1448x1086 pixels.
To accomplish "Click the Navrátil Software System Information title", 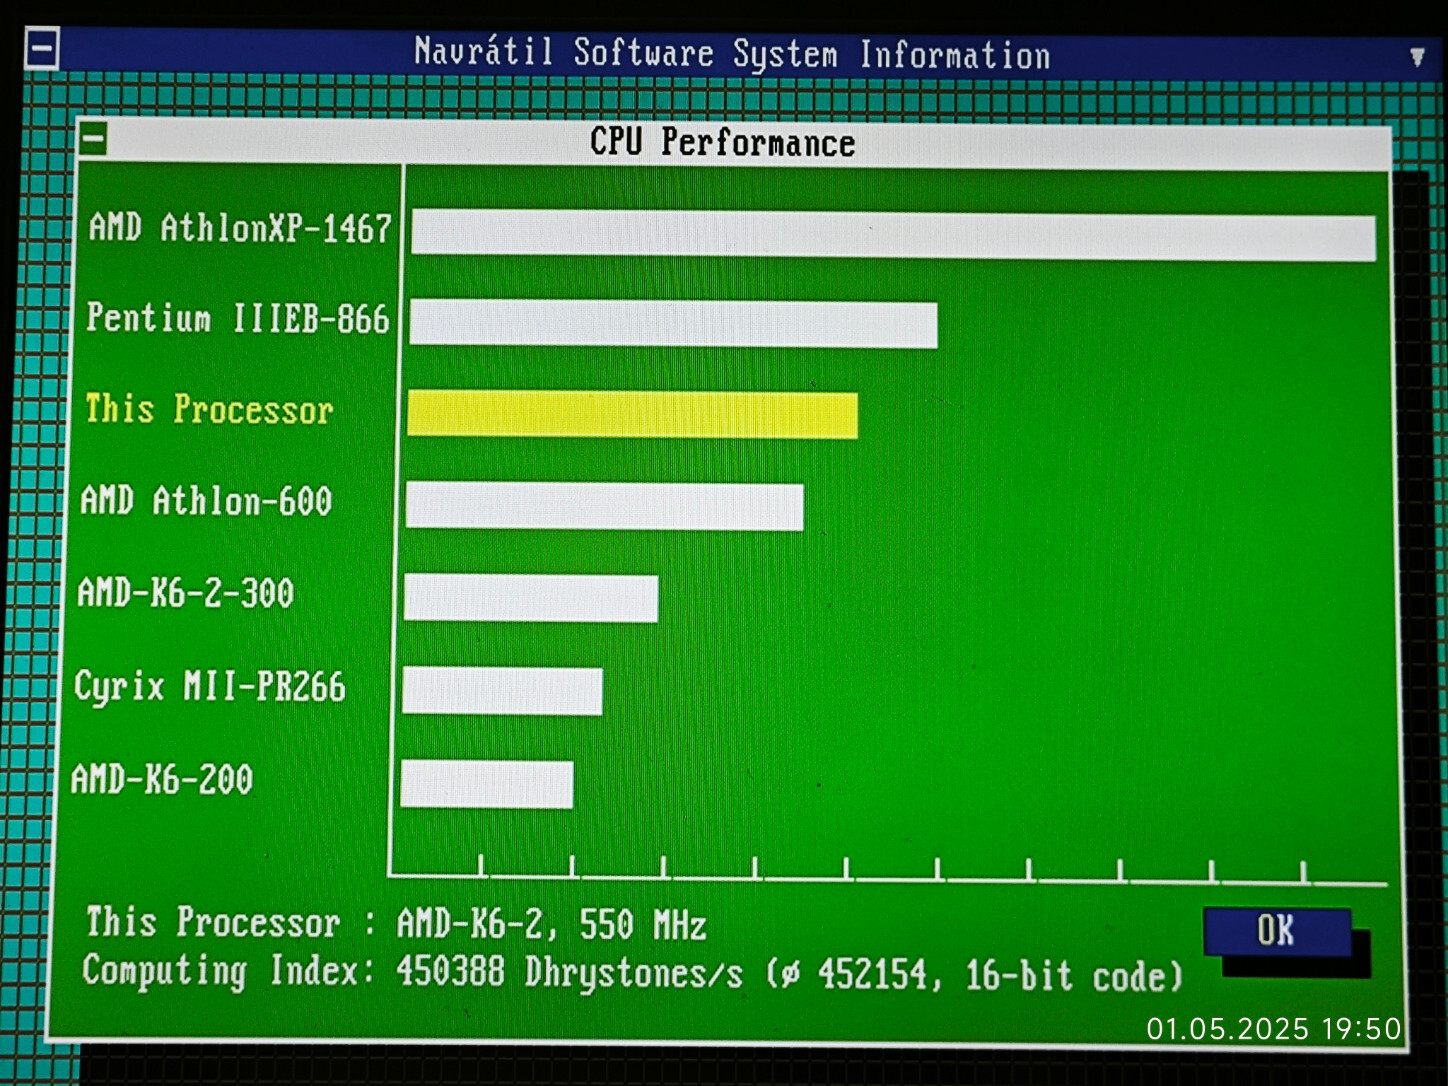I will click(732, 53).
